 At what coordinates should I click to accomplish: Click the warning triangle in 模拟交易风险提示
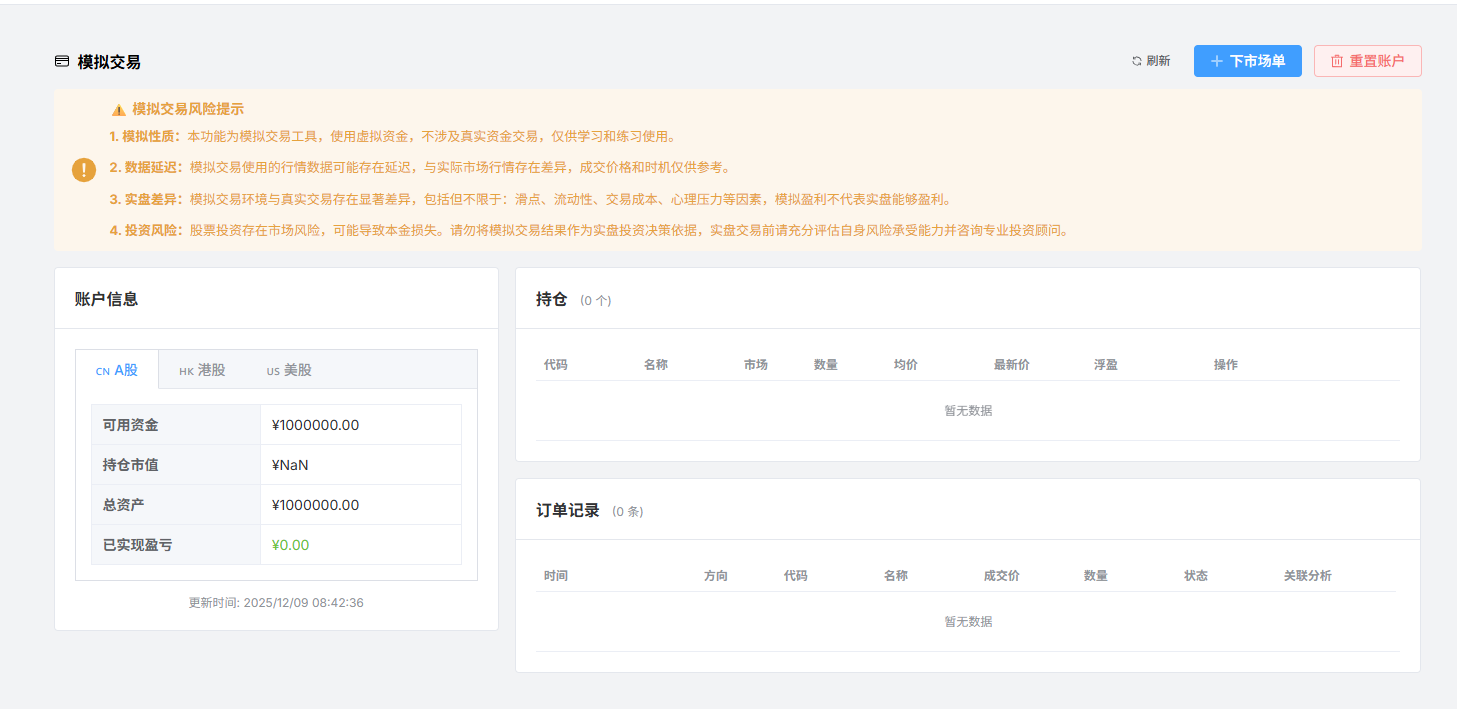click(x=116, y=108)
